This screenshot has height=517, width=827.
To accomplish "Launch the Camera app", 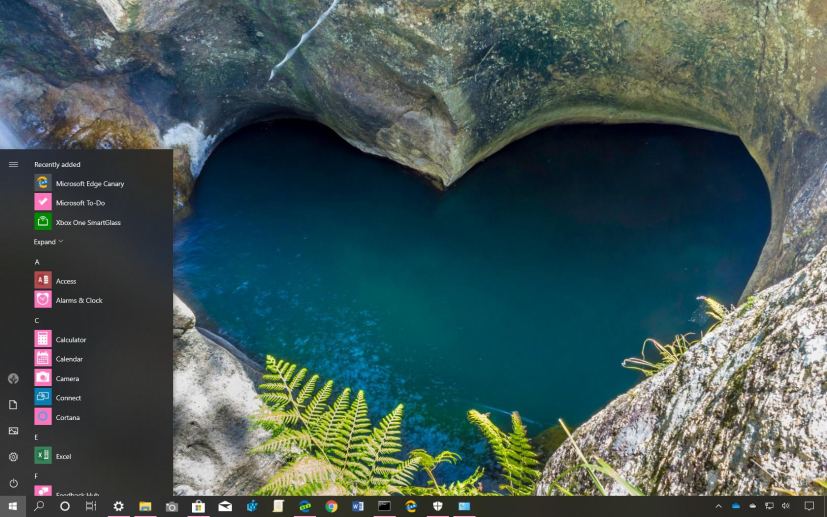I will pos(67,379).
